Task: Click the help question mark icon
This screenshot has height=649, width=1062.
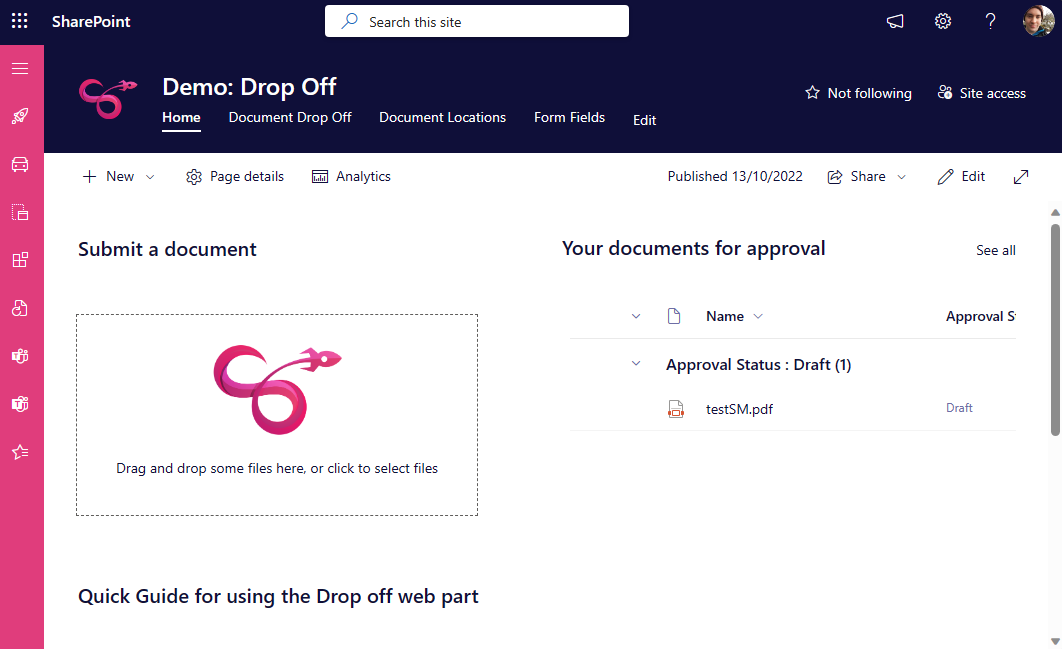Action: click(x=990, y=21)
